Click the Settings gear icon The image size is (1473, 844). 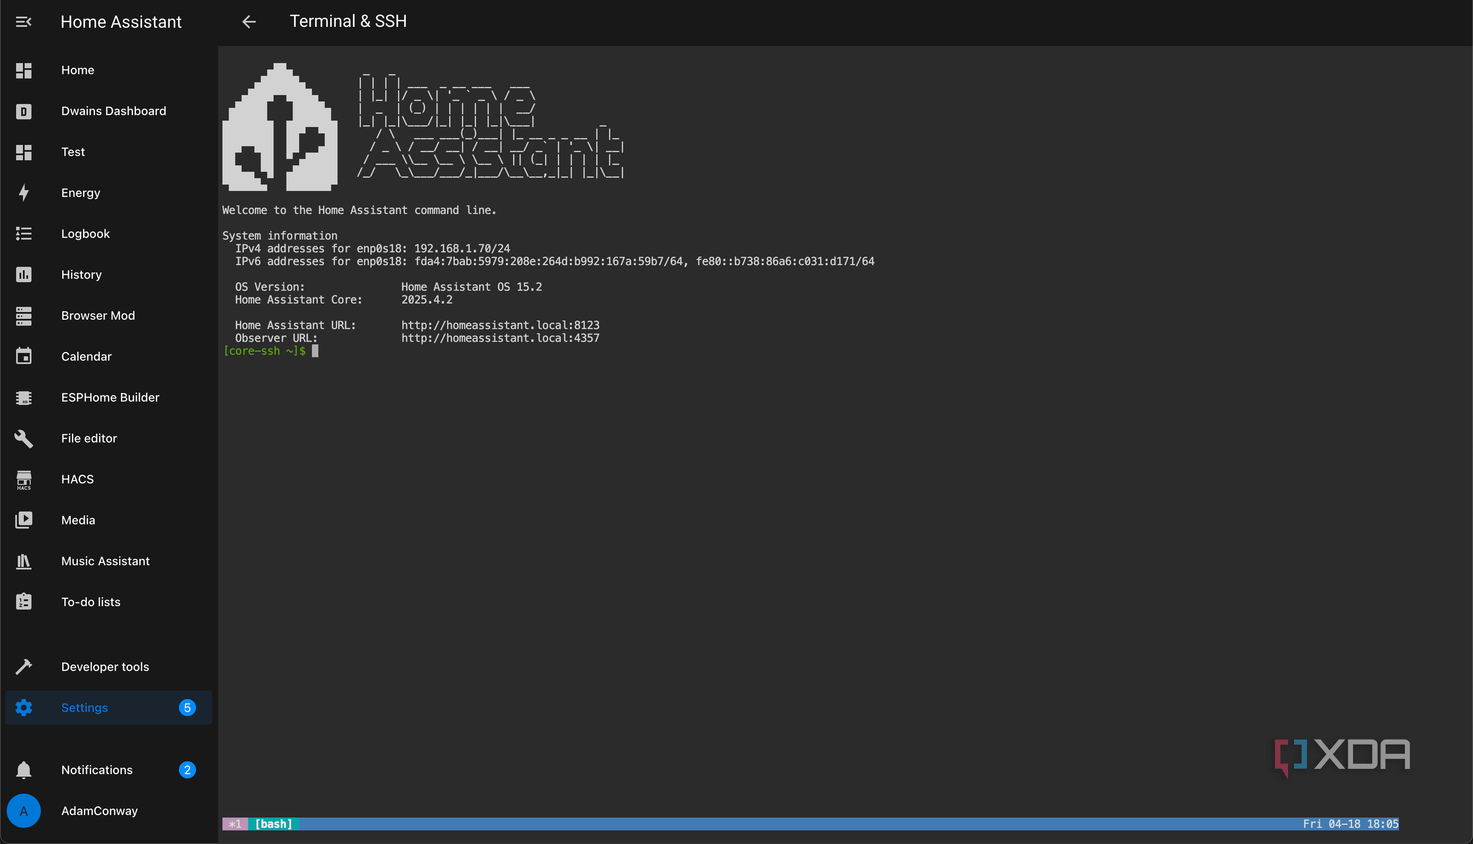24,708
